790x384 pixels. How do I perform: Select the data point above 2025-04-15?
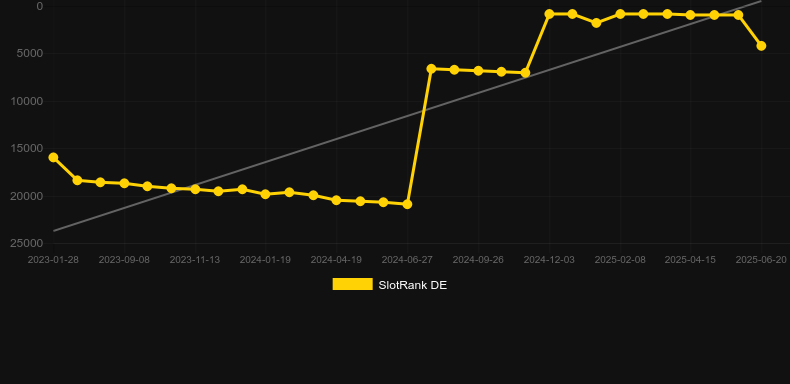coord(691,15)
